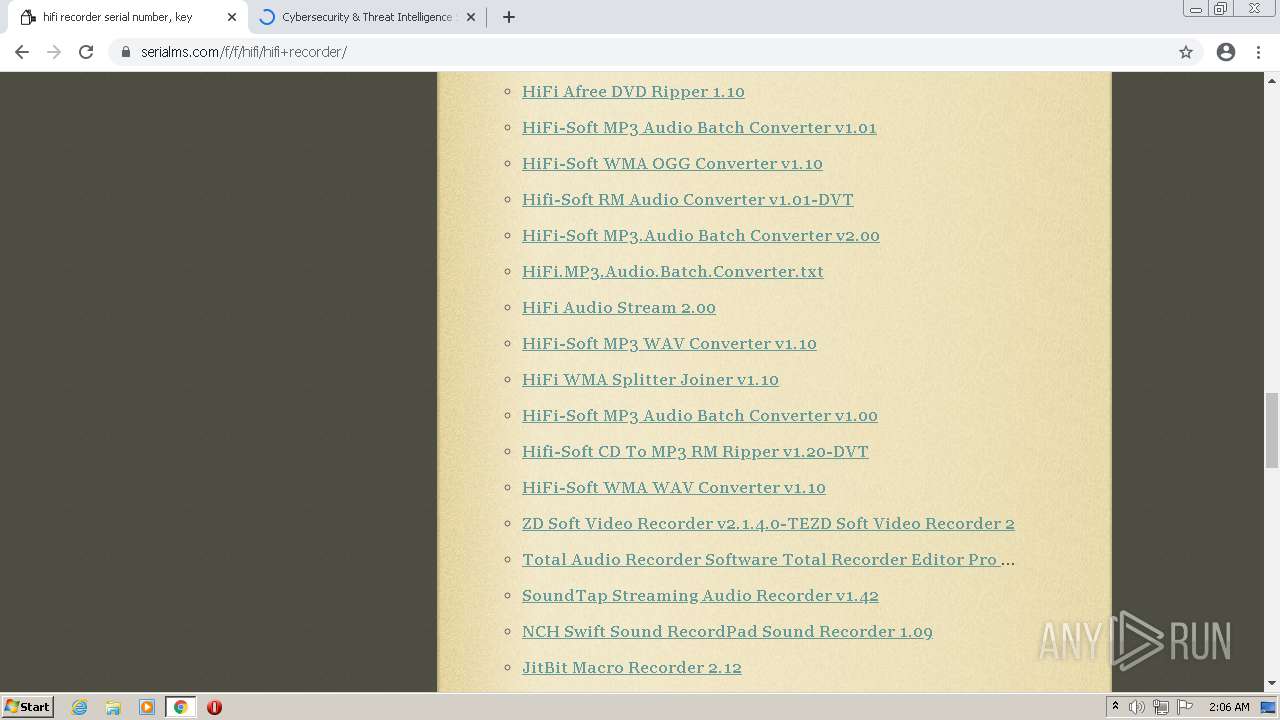Open HiFi-Soft MP3 Audio Batch Converter v1.00
This screenshot has height=720, width=1280.
(x=699, y=415)
